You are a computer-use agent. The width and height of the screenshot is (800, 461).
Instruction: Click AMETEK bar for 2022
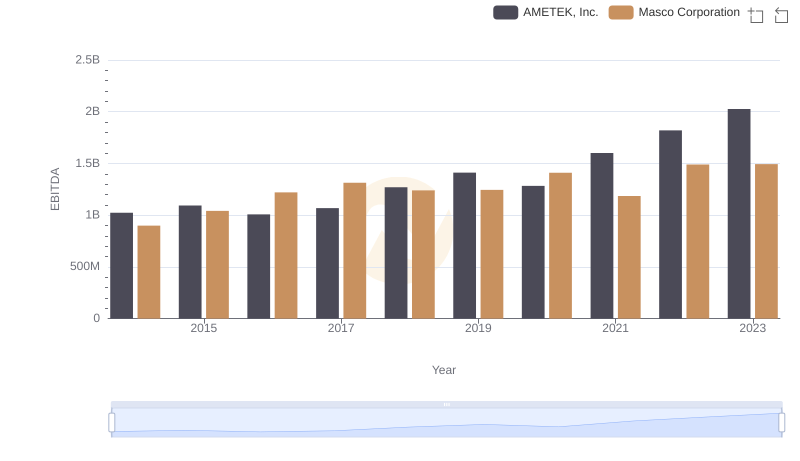pyautogui.click(x=670, y=224)
